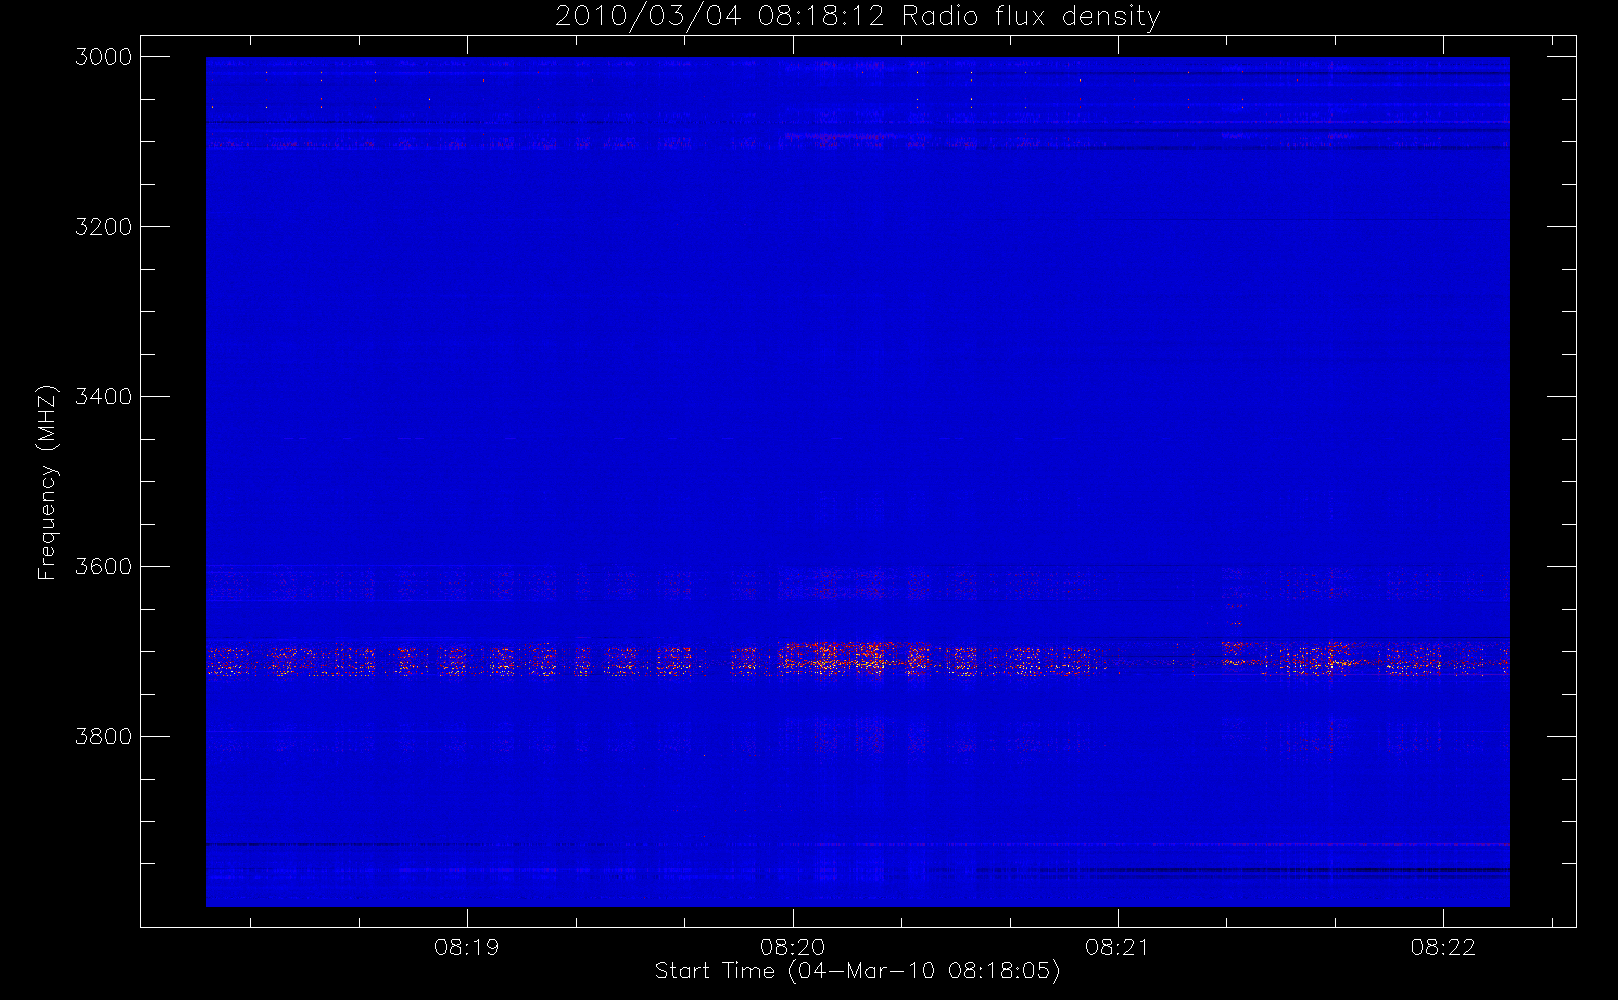1618x1000 pixels.
Task: Click the red emission band after 08:21 at 3700 MHz
Action: (1364, 658)
